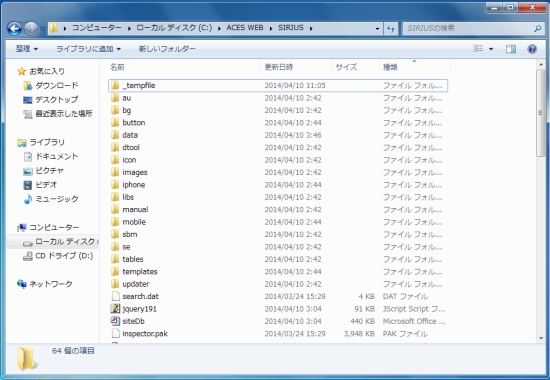Screen dimensions: 550x380
Task: Select the iphone folder icon
Action: (115, 185)
